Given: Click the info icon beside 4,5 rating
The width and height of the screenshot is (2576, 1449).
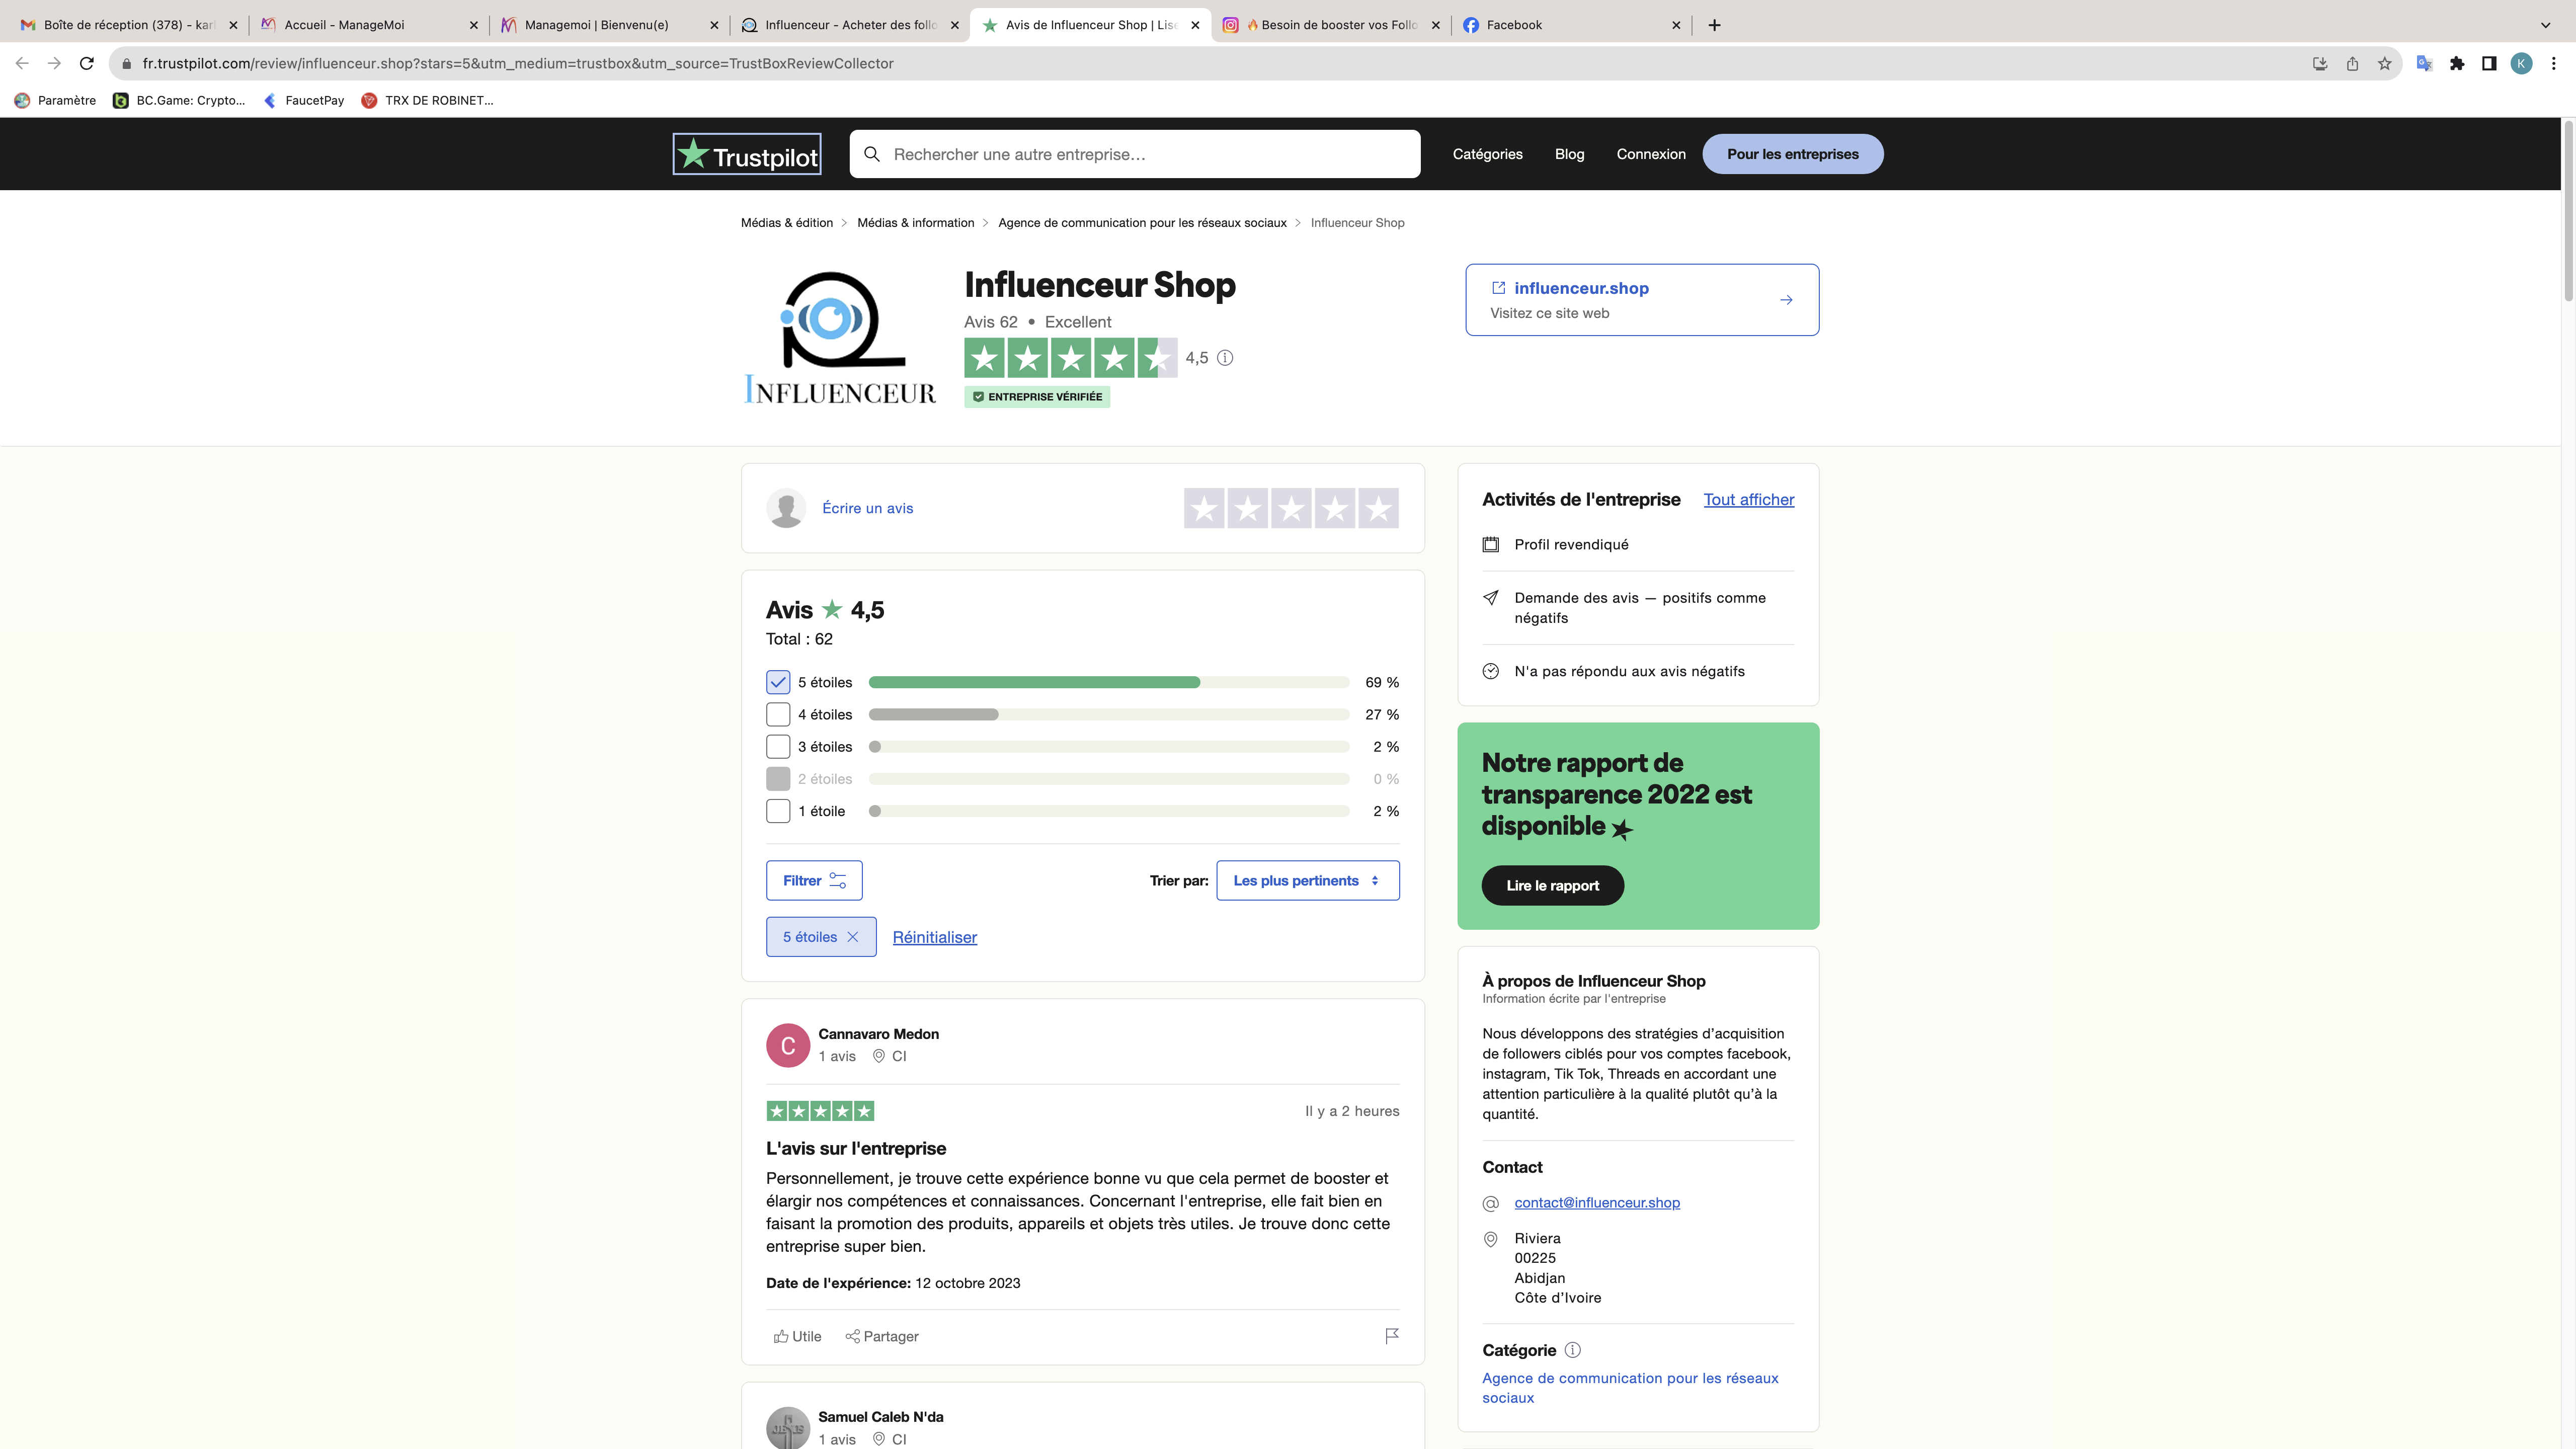Looking at the screenshot, I should click(1225, 358).
